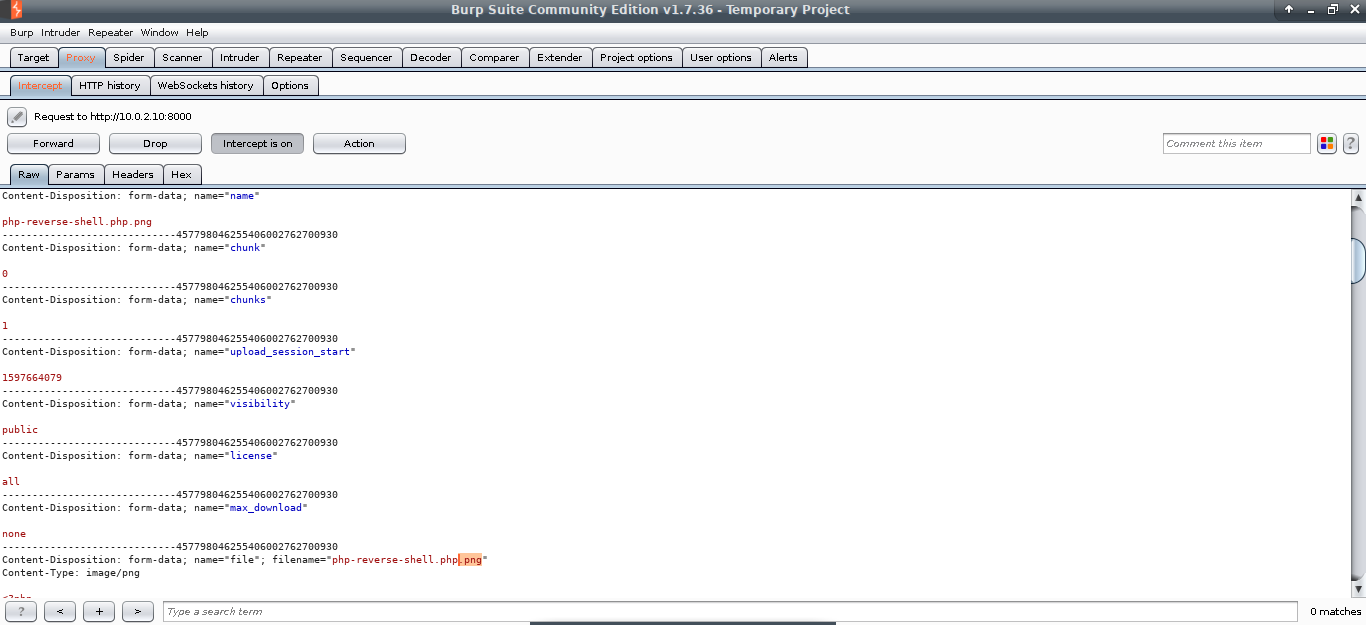Click the search help question mark button

point(21,611)
